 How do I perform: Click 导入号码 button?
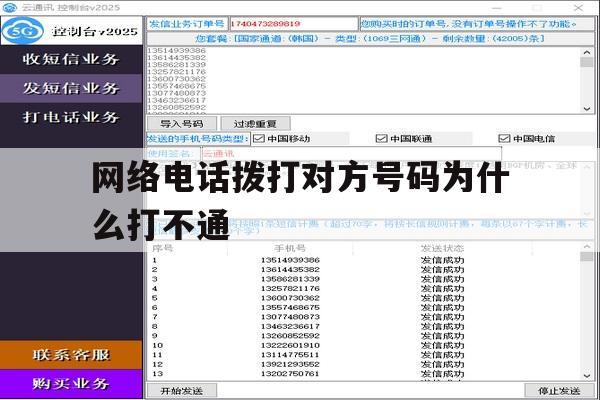pyautogui.click(x=182, y=124)
